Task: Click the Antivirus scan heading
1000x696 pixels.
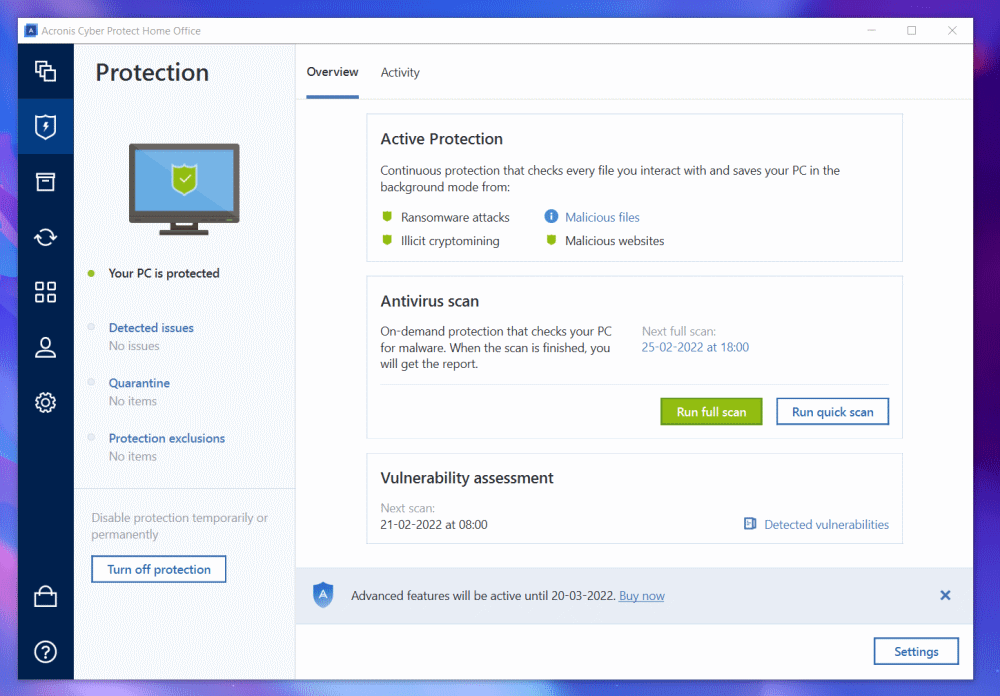Action: click(429, 301)
